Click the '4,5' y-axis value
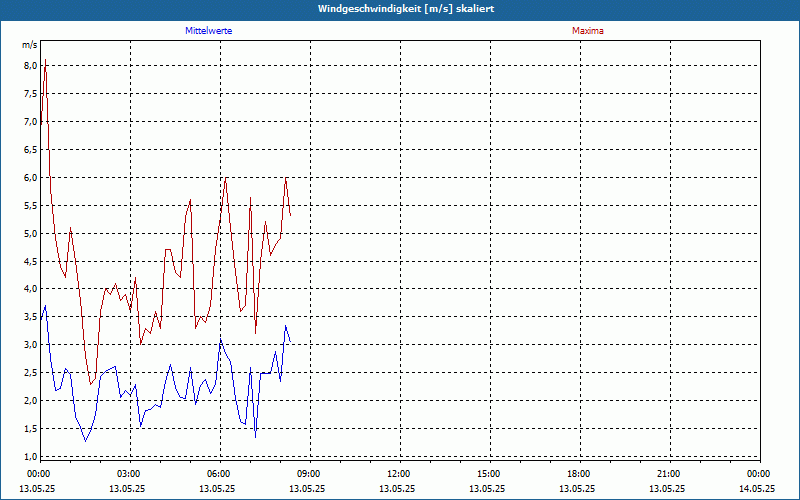This screenshot has height=500, width=800. click(30, 261)
